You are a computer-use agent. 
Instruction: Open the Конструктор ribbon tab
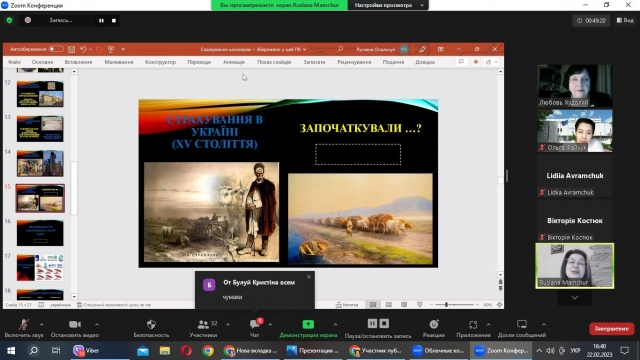point(160,62)
